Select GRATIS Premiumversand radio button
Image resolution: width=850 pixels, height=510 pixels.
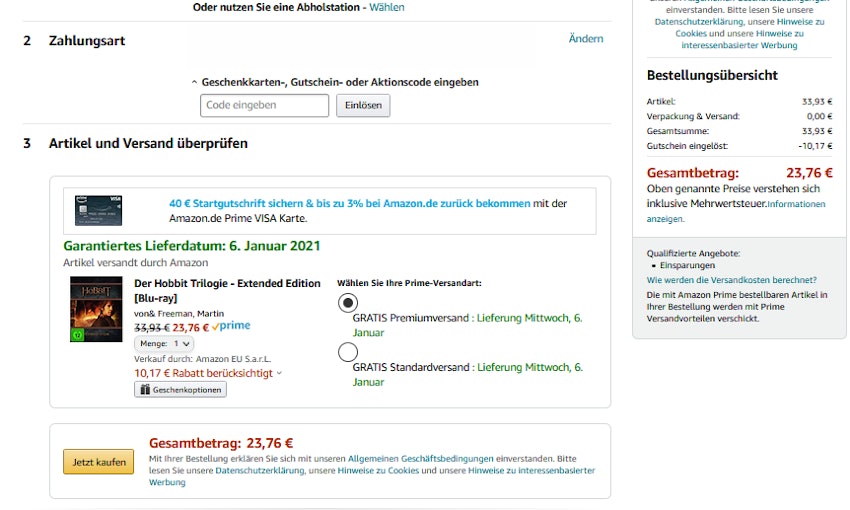tap(347, 303)
